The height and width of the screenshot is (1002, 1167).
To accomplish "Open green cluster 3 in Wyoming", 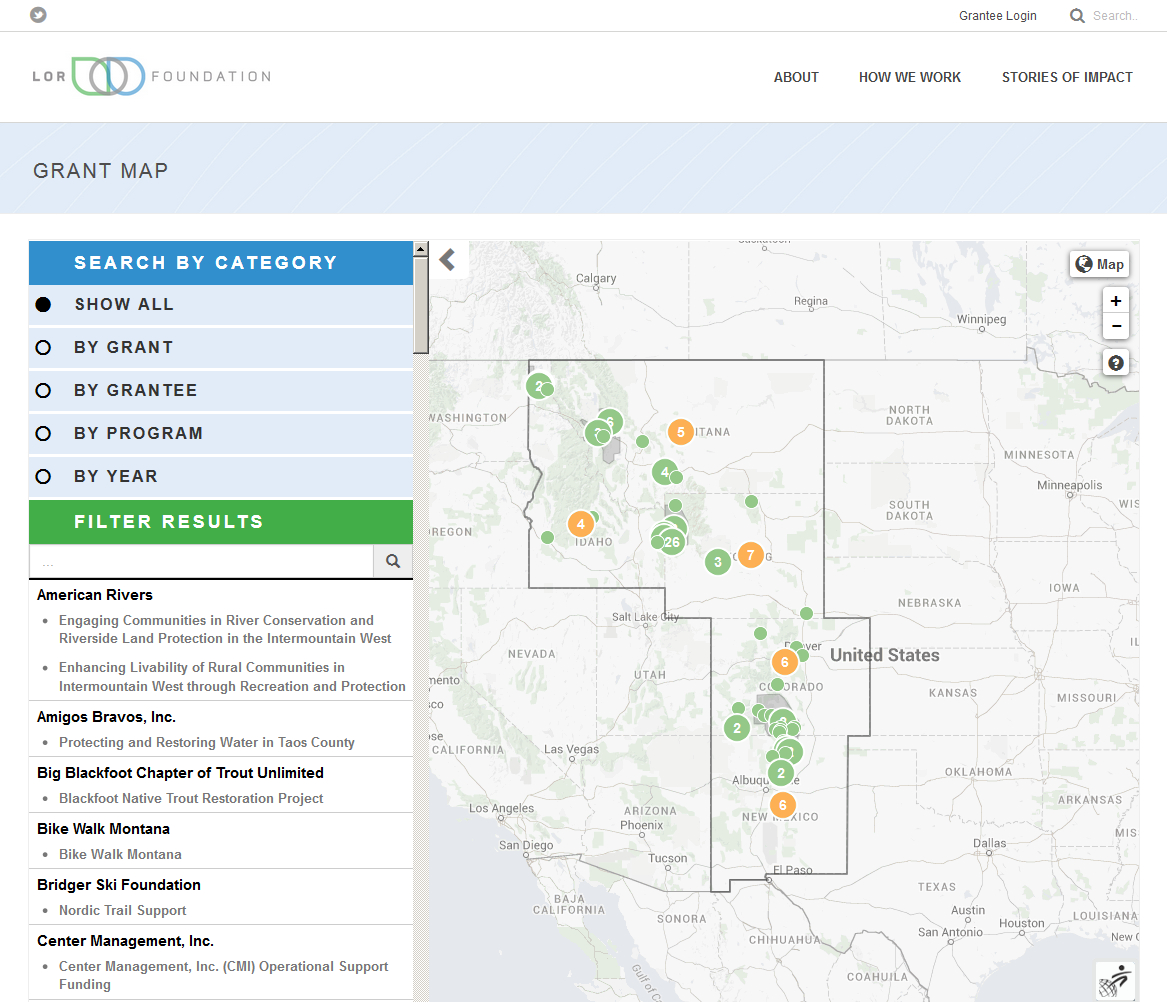I will click(x=717, y=562).
